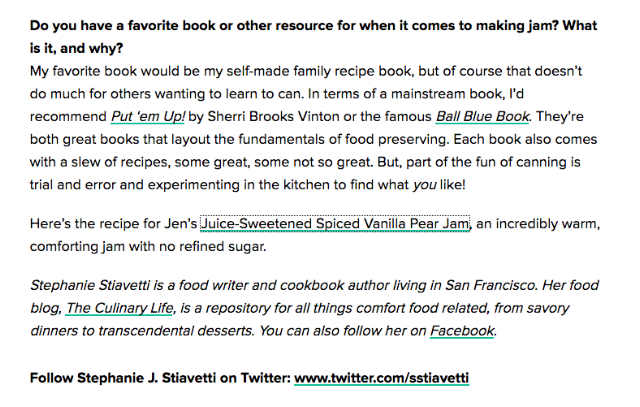The image size is (640, 407).
Task: Open the www.twitter.com/sstiavetti link
Action: tap(381, 378)
